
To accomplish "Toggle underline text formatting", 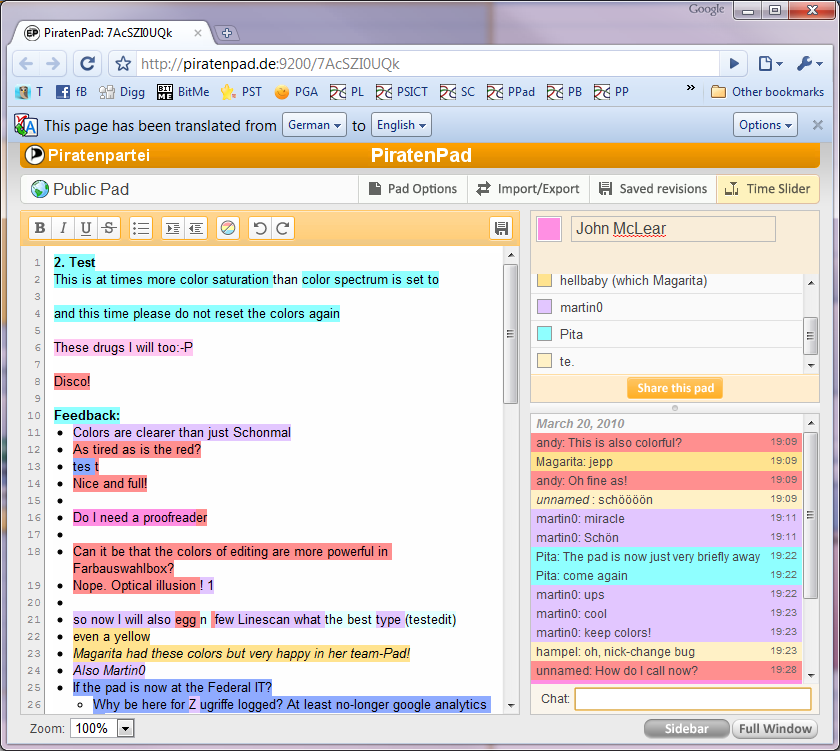I will pos(86,228).
